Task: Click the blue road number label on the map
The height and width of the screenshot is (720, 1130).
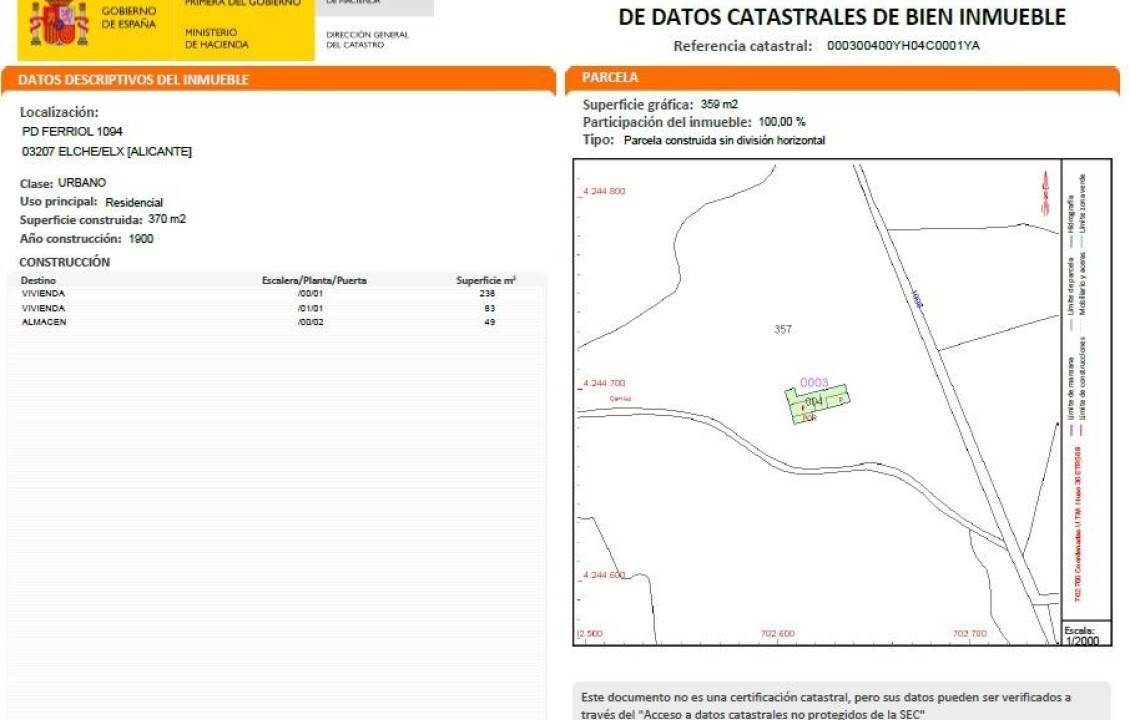Action: [x=917, y=299]
